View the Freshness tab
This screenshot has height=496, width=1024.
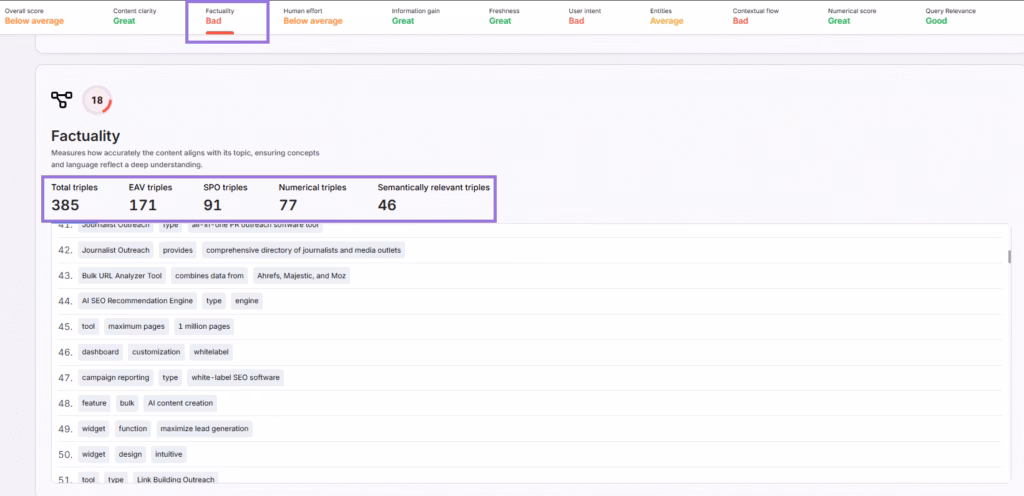(x=504, y=16)
